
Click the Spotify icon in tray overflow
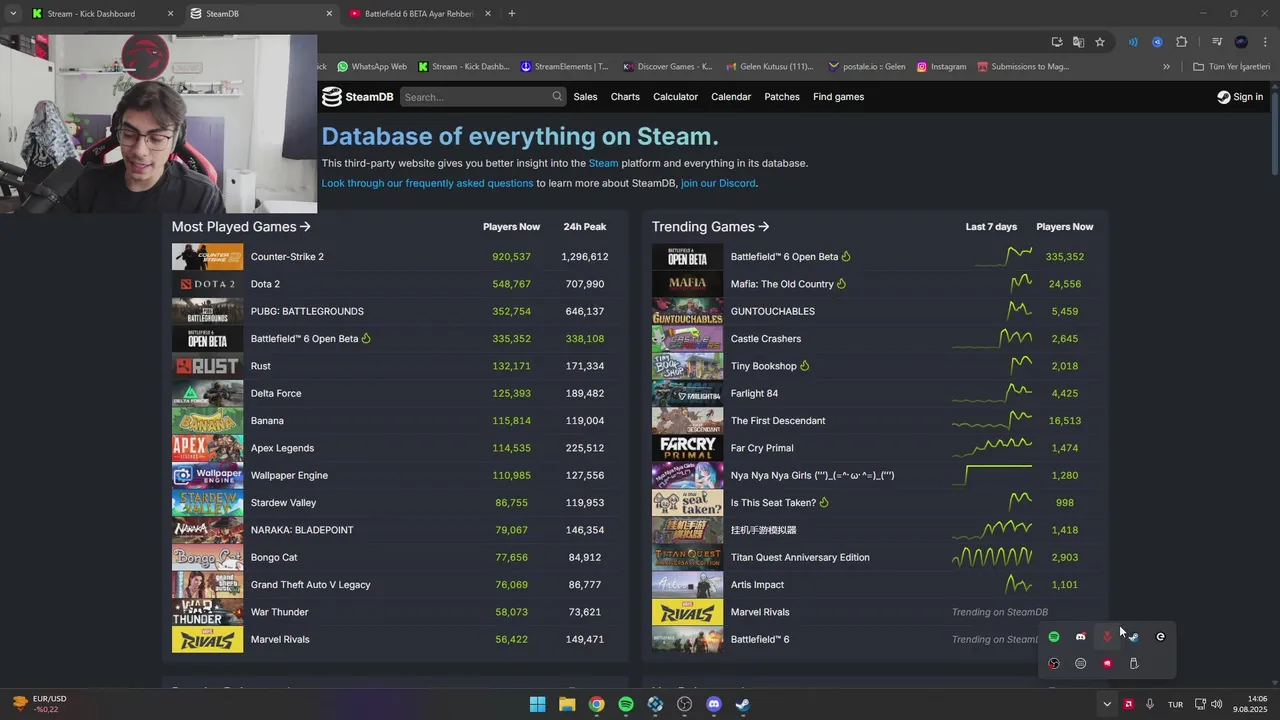click(1053, 637)
